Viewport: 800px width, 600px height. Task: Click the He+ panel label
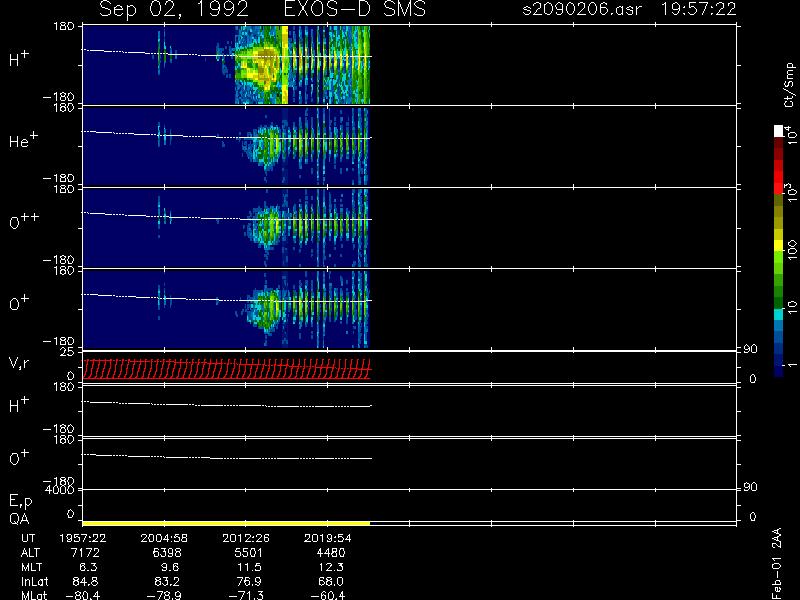click(x=23, y=140)
